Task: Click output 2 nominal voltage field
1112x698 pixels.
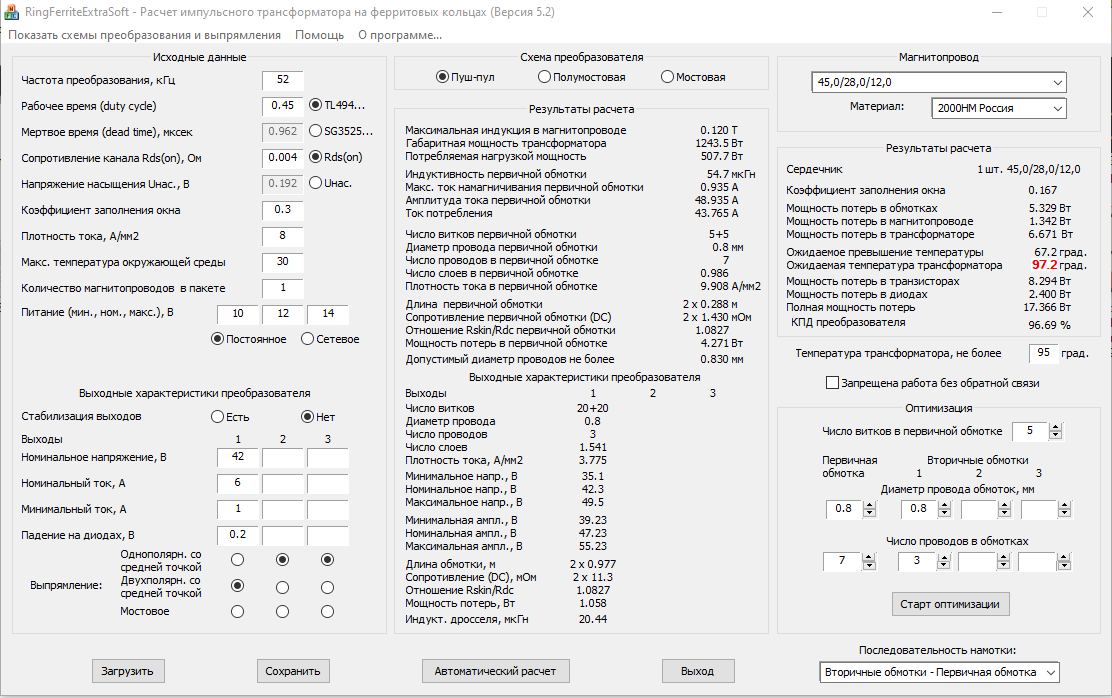Action: tap(282, 457)
